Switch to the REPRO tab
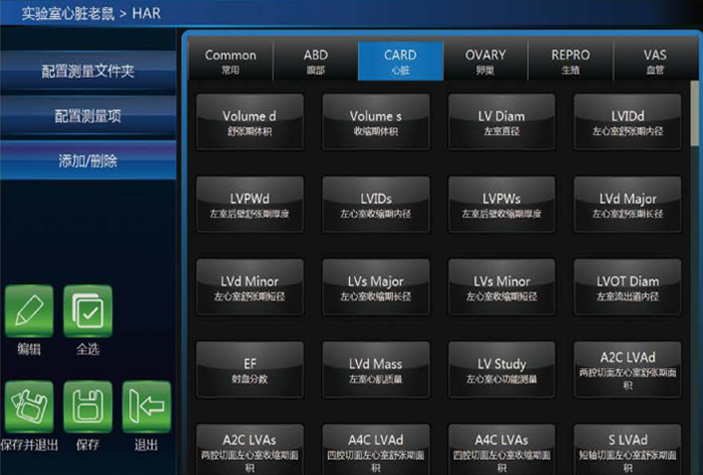Screen dimensions: 703x475 click(x=570, y=61)
